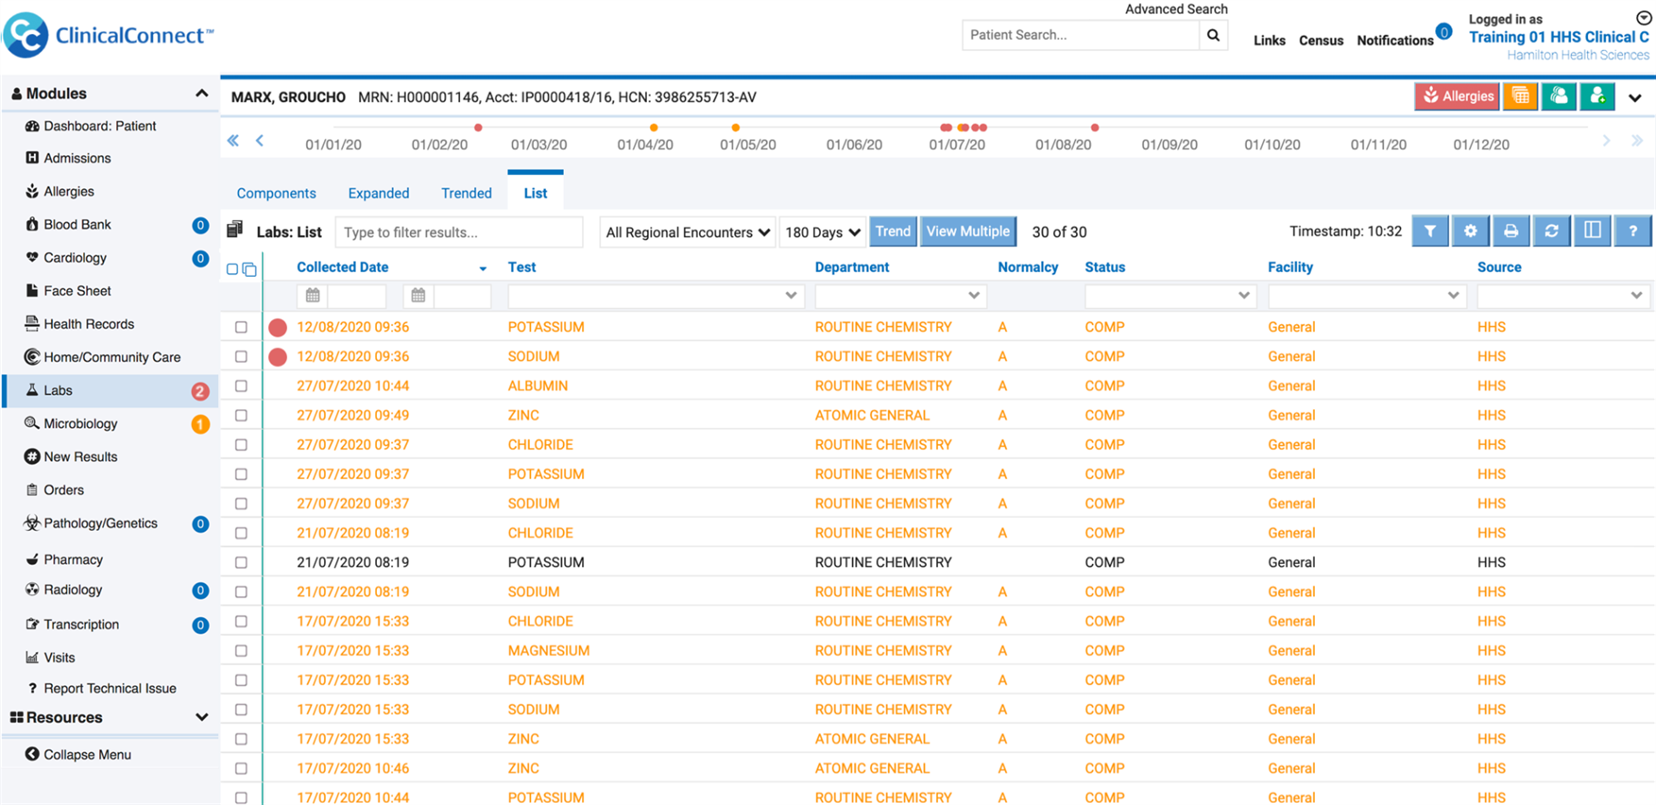Screen dimensions: 1656x805
Task: Open the Department column filter dropdown
Action: click(x=901, y=296)
